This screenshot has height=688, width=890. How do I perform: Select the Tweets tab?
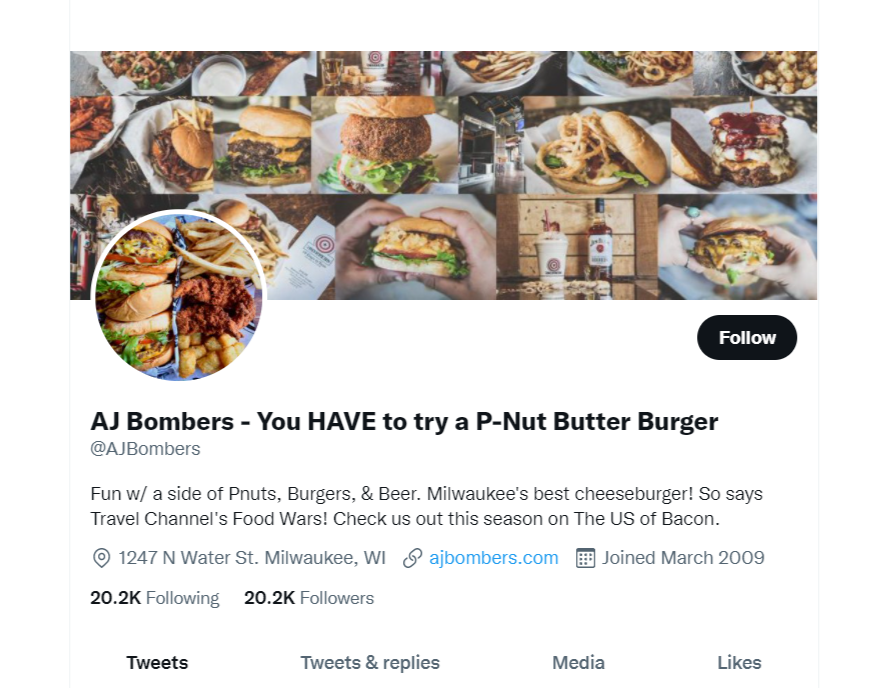(157, 662)
